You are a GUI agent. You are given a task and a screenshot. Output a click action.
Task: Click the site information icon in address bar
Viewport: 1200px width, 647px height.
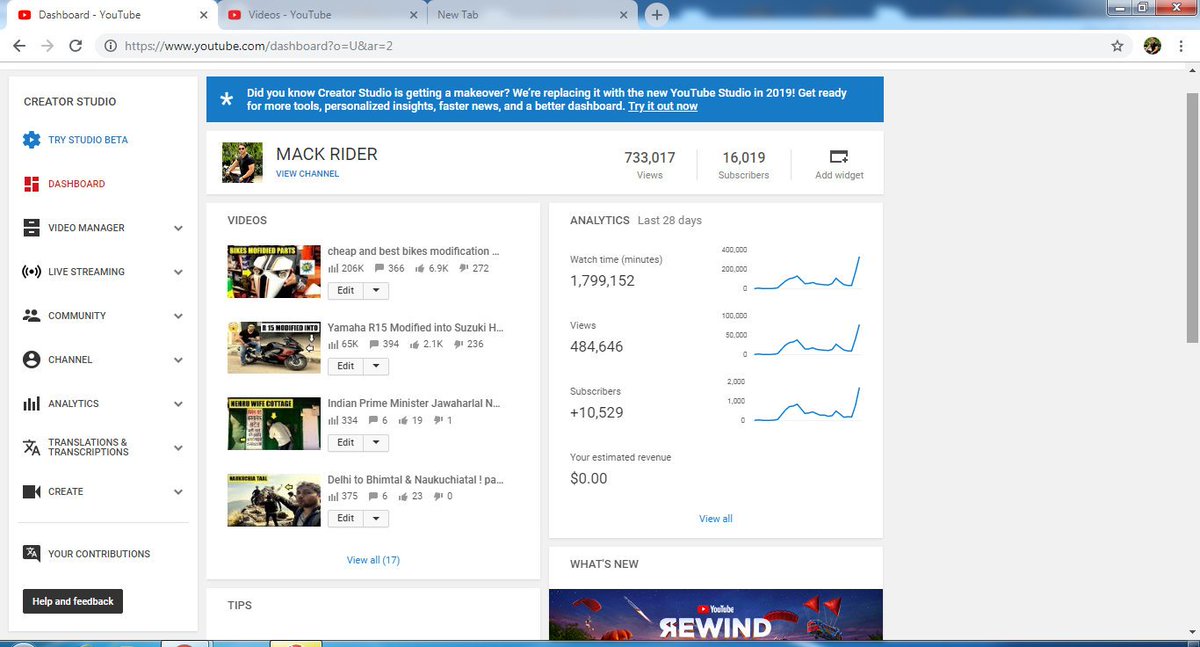click(110, 46)
